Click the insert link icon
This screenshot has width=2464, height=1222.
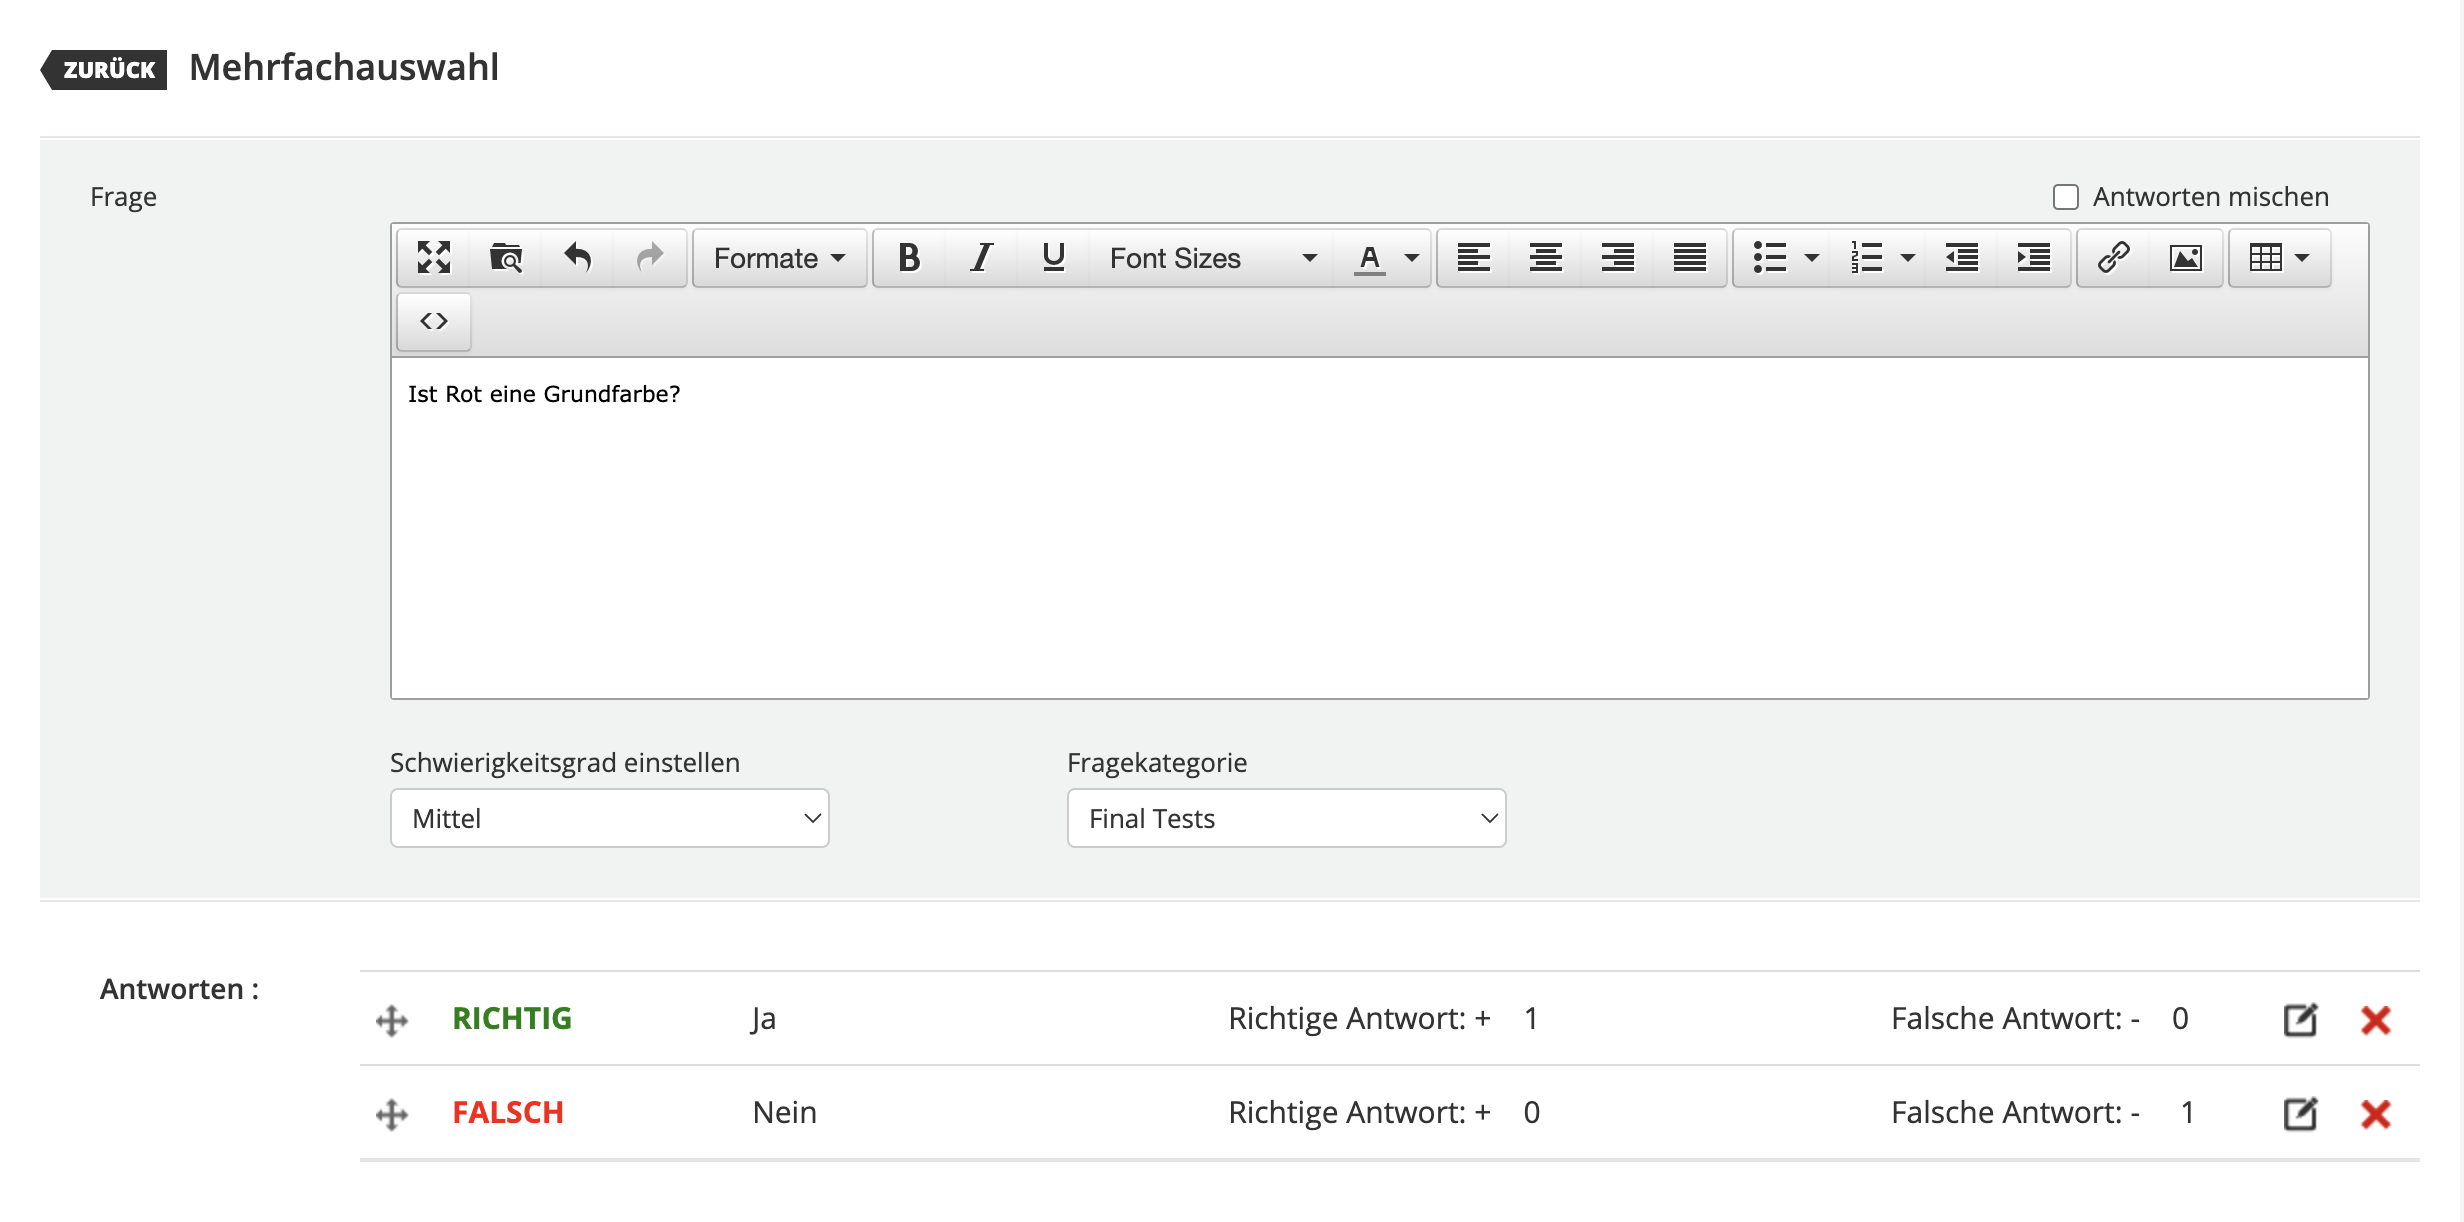(2113, 258)
